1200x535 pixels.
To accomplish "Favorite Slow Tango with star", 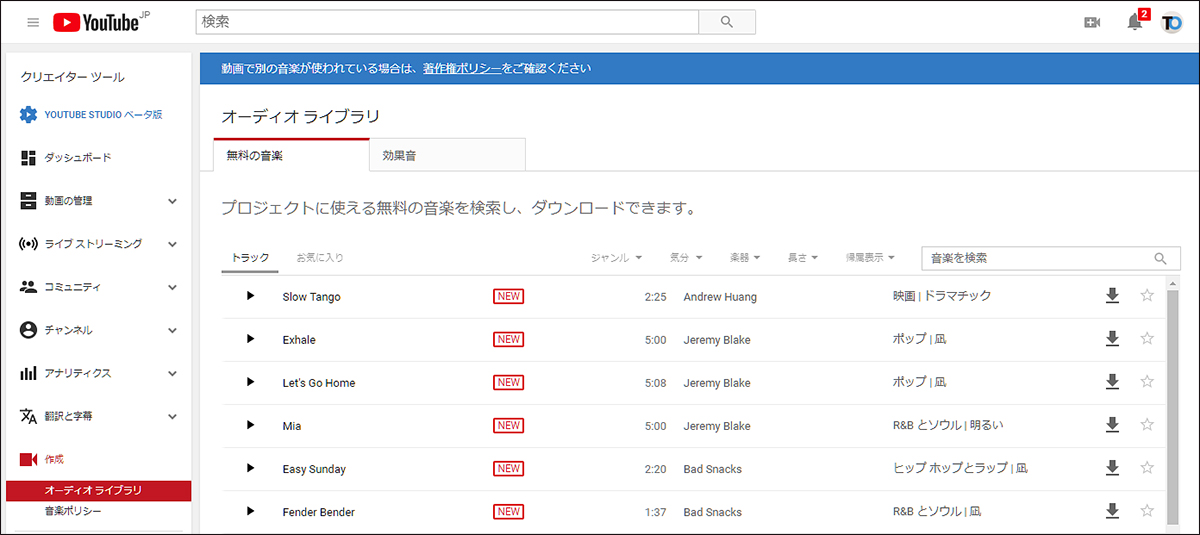I will [x=1147, y=296].
